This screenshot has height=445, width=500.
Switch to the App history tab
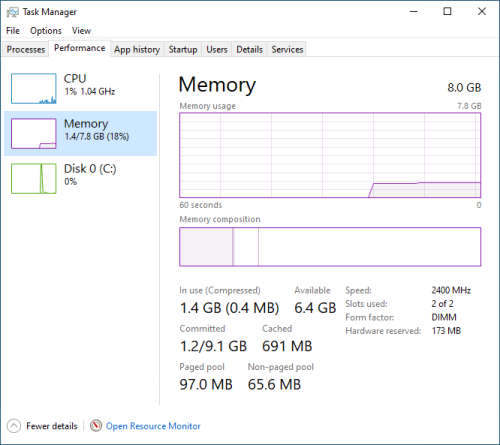pyautogui.click(x=137, y=49)
